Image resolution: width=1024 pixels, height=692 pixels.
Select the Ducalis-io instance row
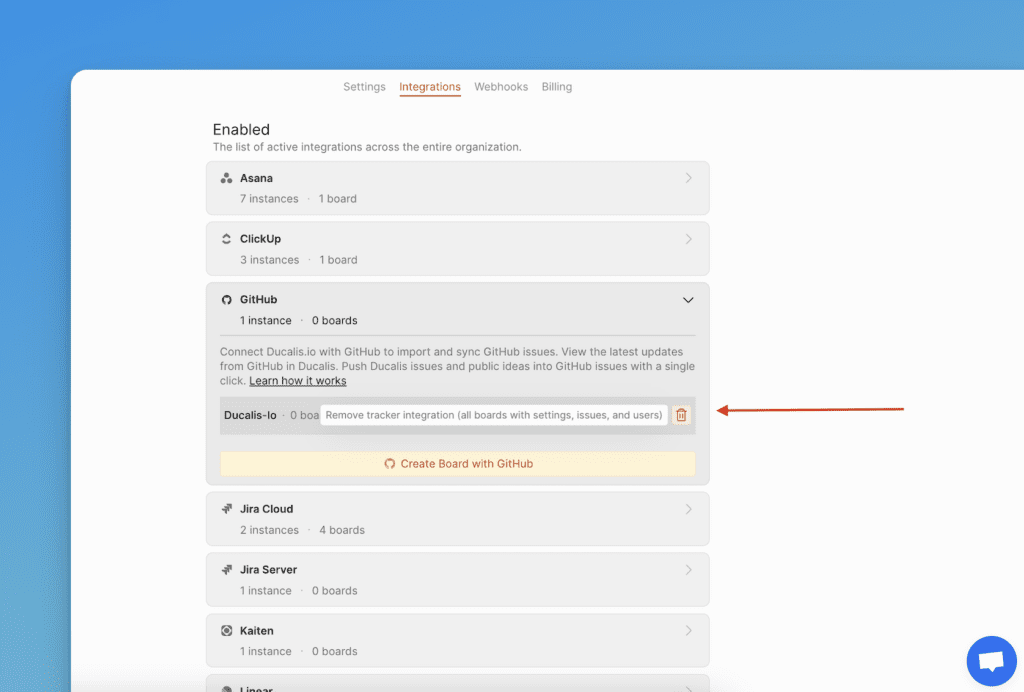point(251,415)
